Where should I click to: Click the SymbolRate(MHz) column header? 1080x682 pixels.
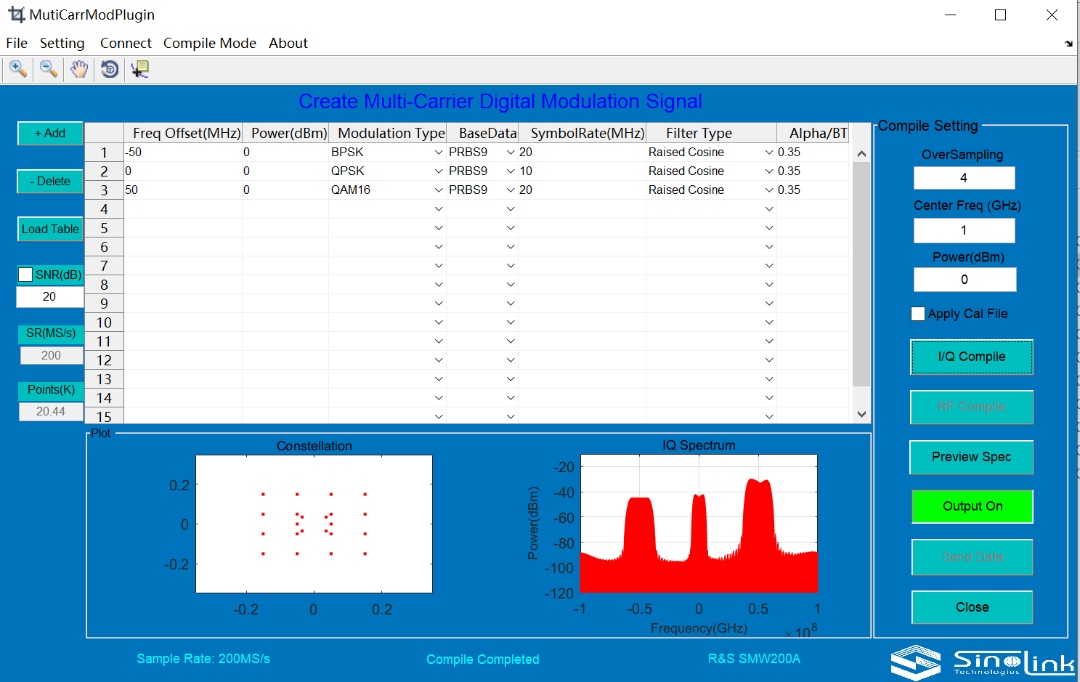point(583,133)
